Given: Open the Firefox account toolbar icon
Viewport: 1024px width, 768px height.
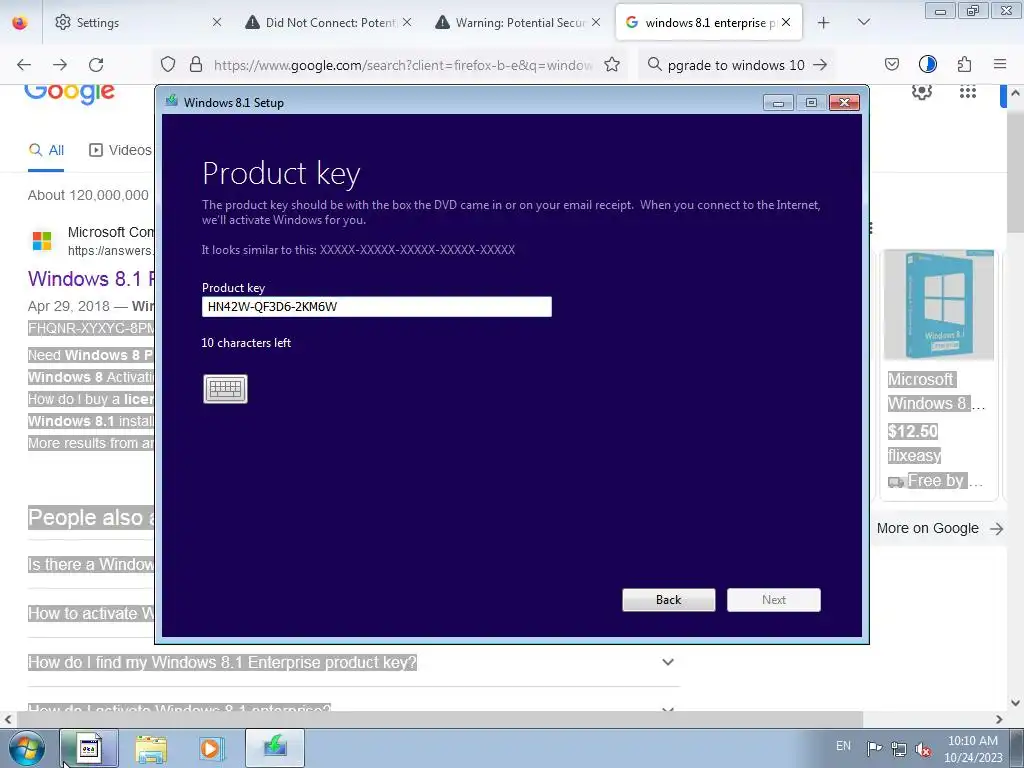Looking at the screenshot, I should 927,64.
